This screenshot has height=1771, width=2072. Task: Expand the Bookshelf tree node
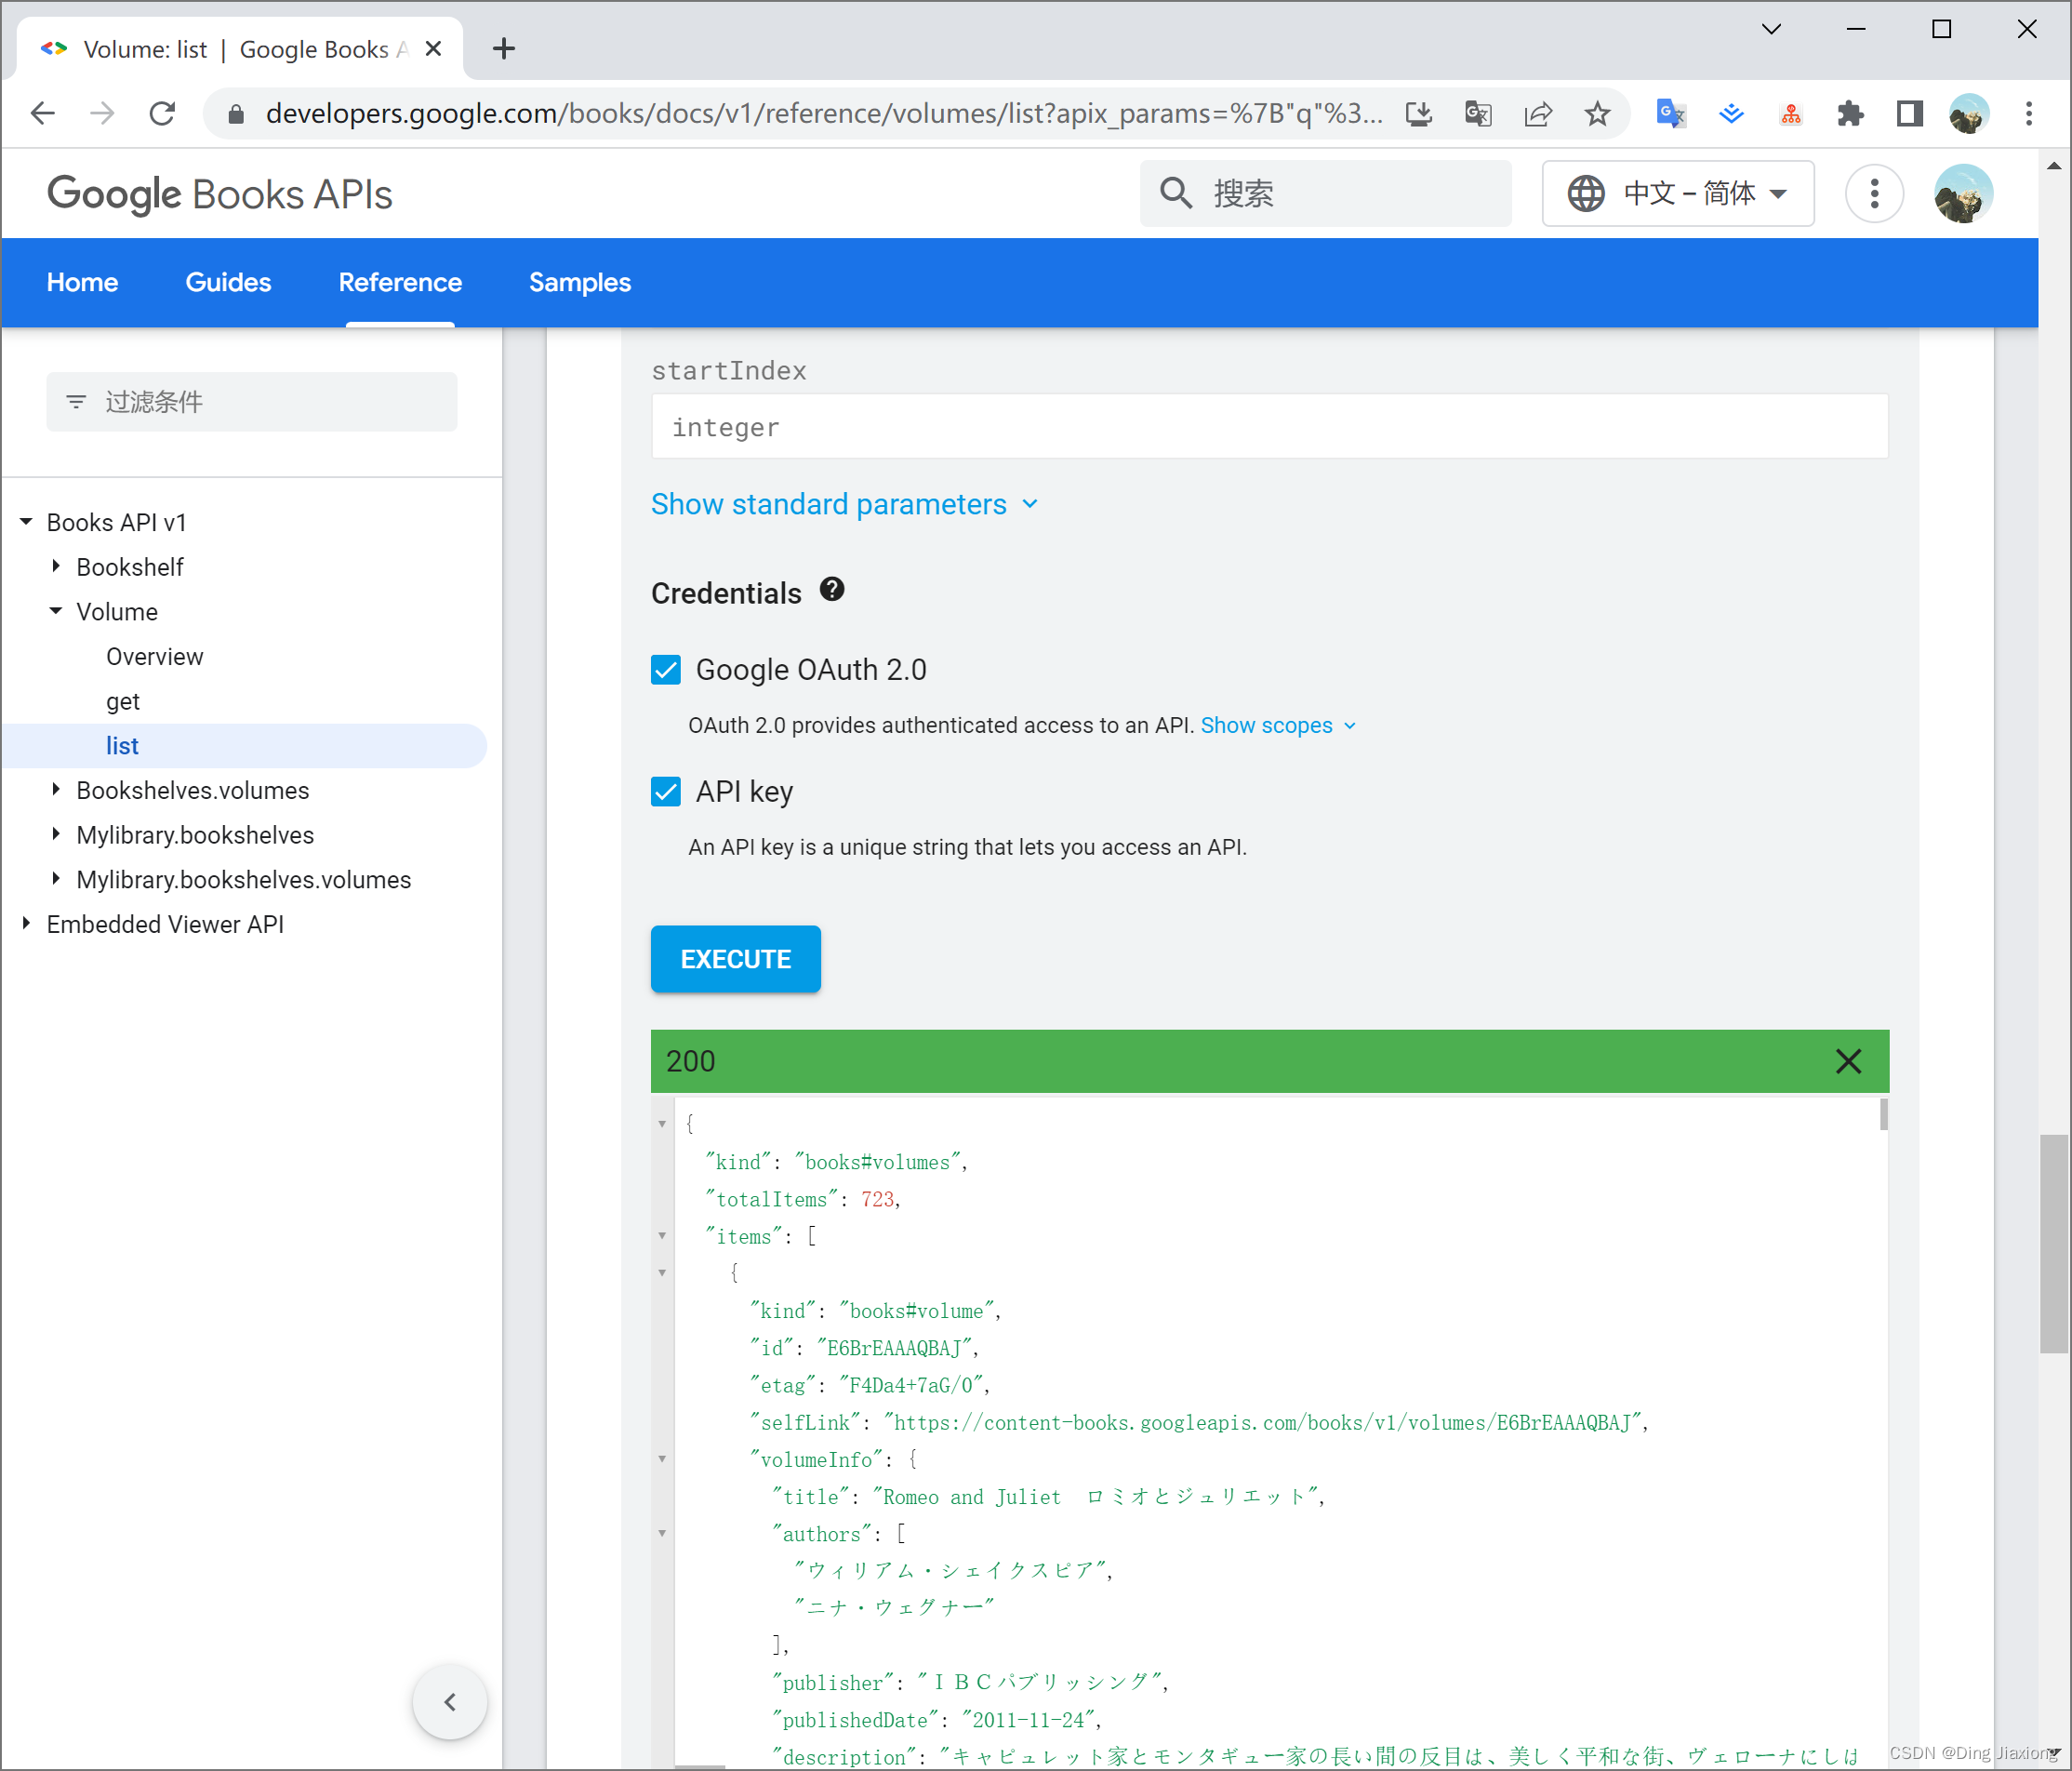pos(56,566)
